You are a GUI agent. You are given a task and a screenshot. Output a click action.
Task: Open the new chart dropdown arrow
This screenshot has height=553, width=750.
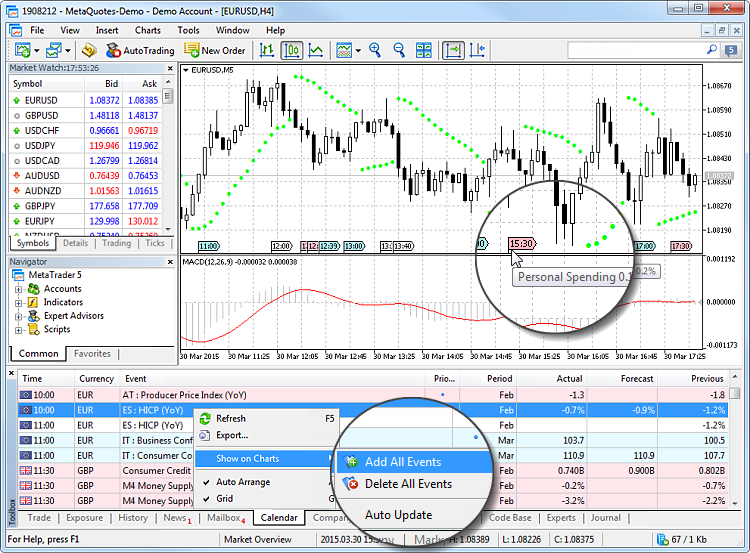pyautogui.click(x=37, y=50)
